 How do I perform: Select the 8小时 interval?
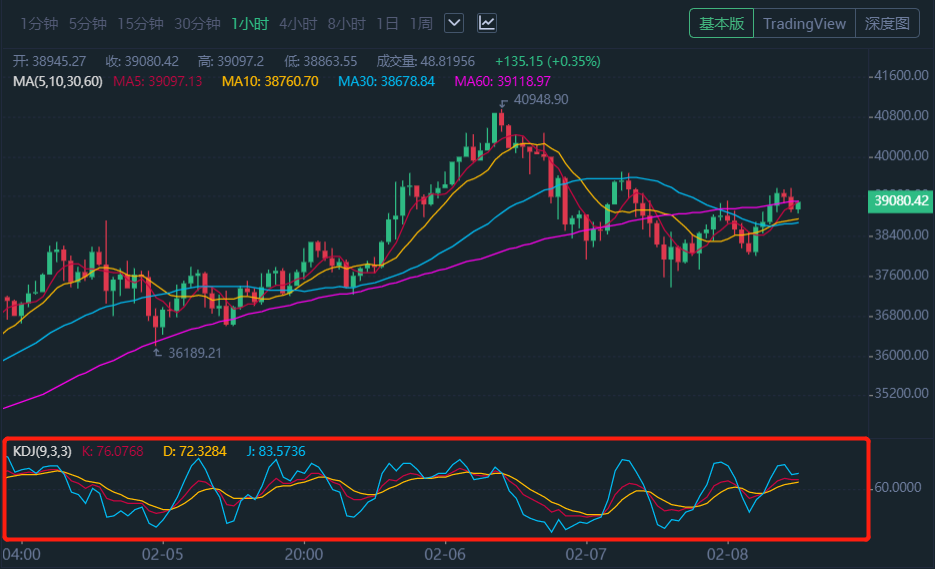pyautogui.click(x=347, y=23)
